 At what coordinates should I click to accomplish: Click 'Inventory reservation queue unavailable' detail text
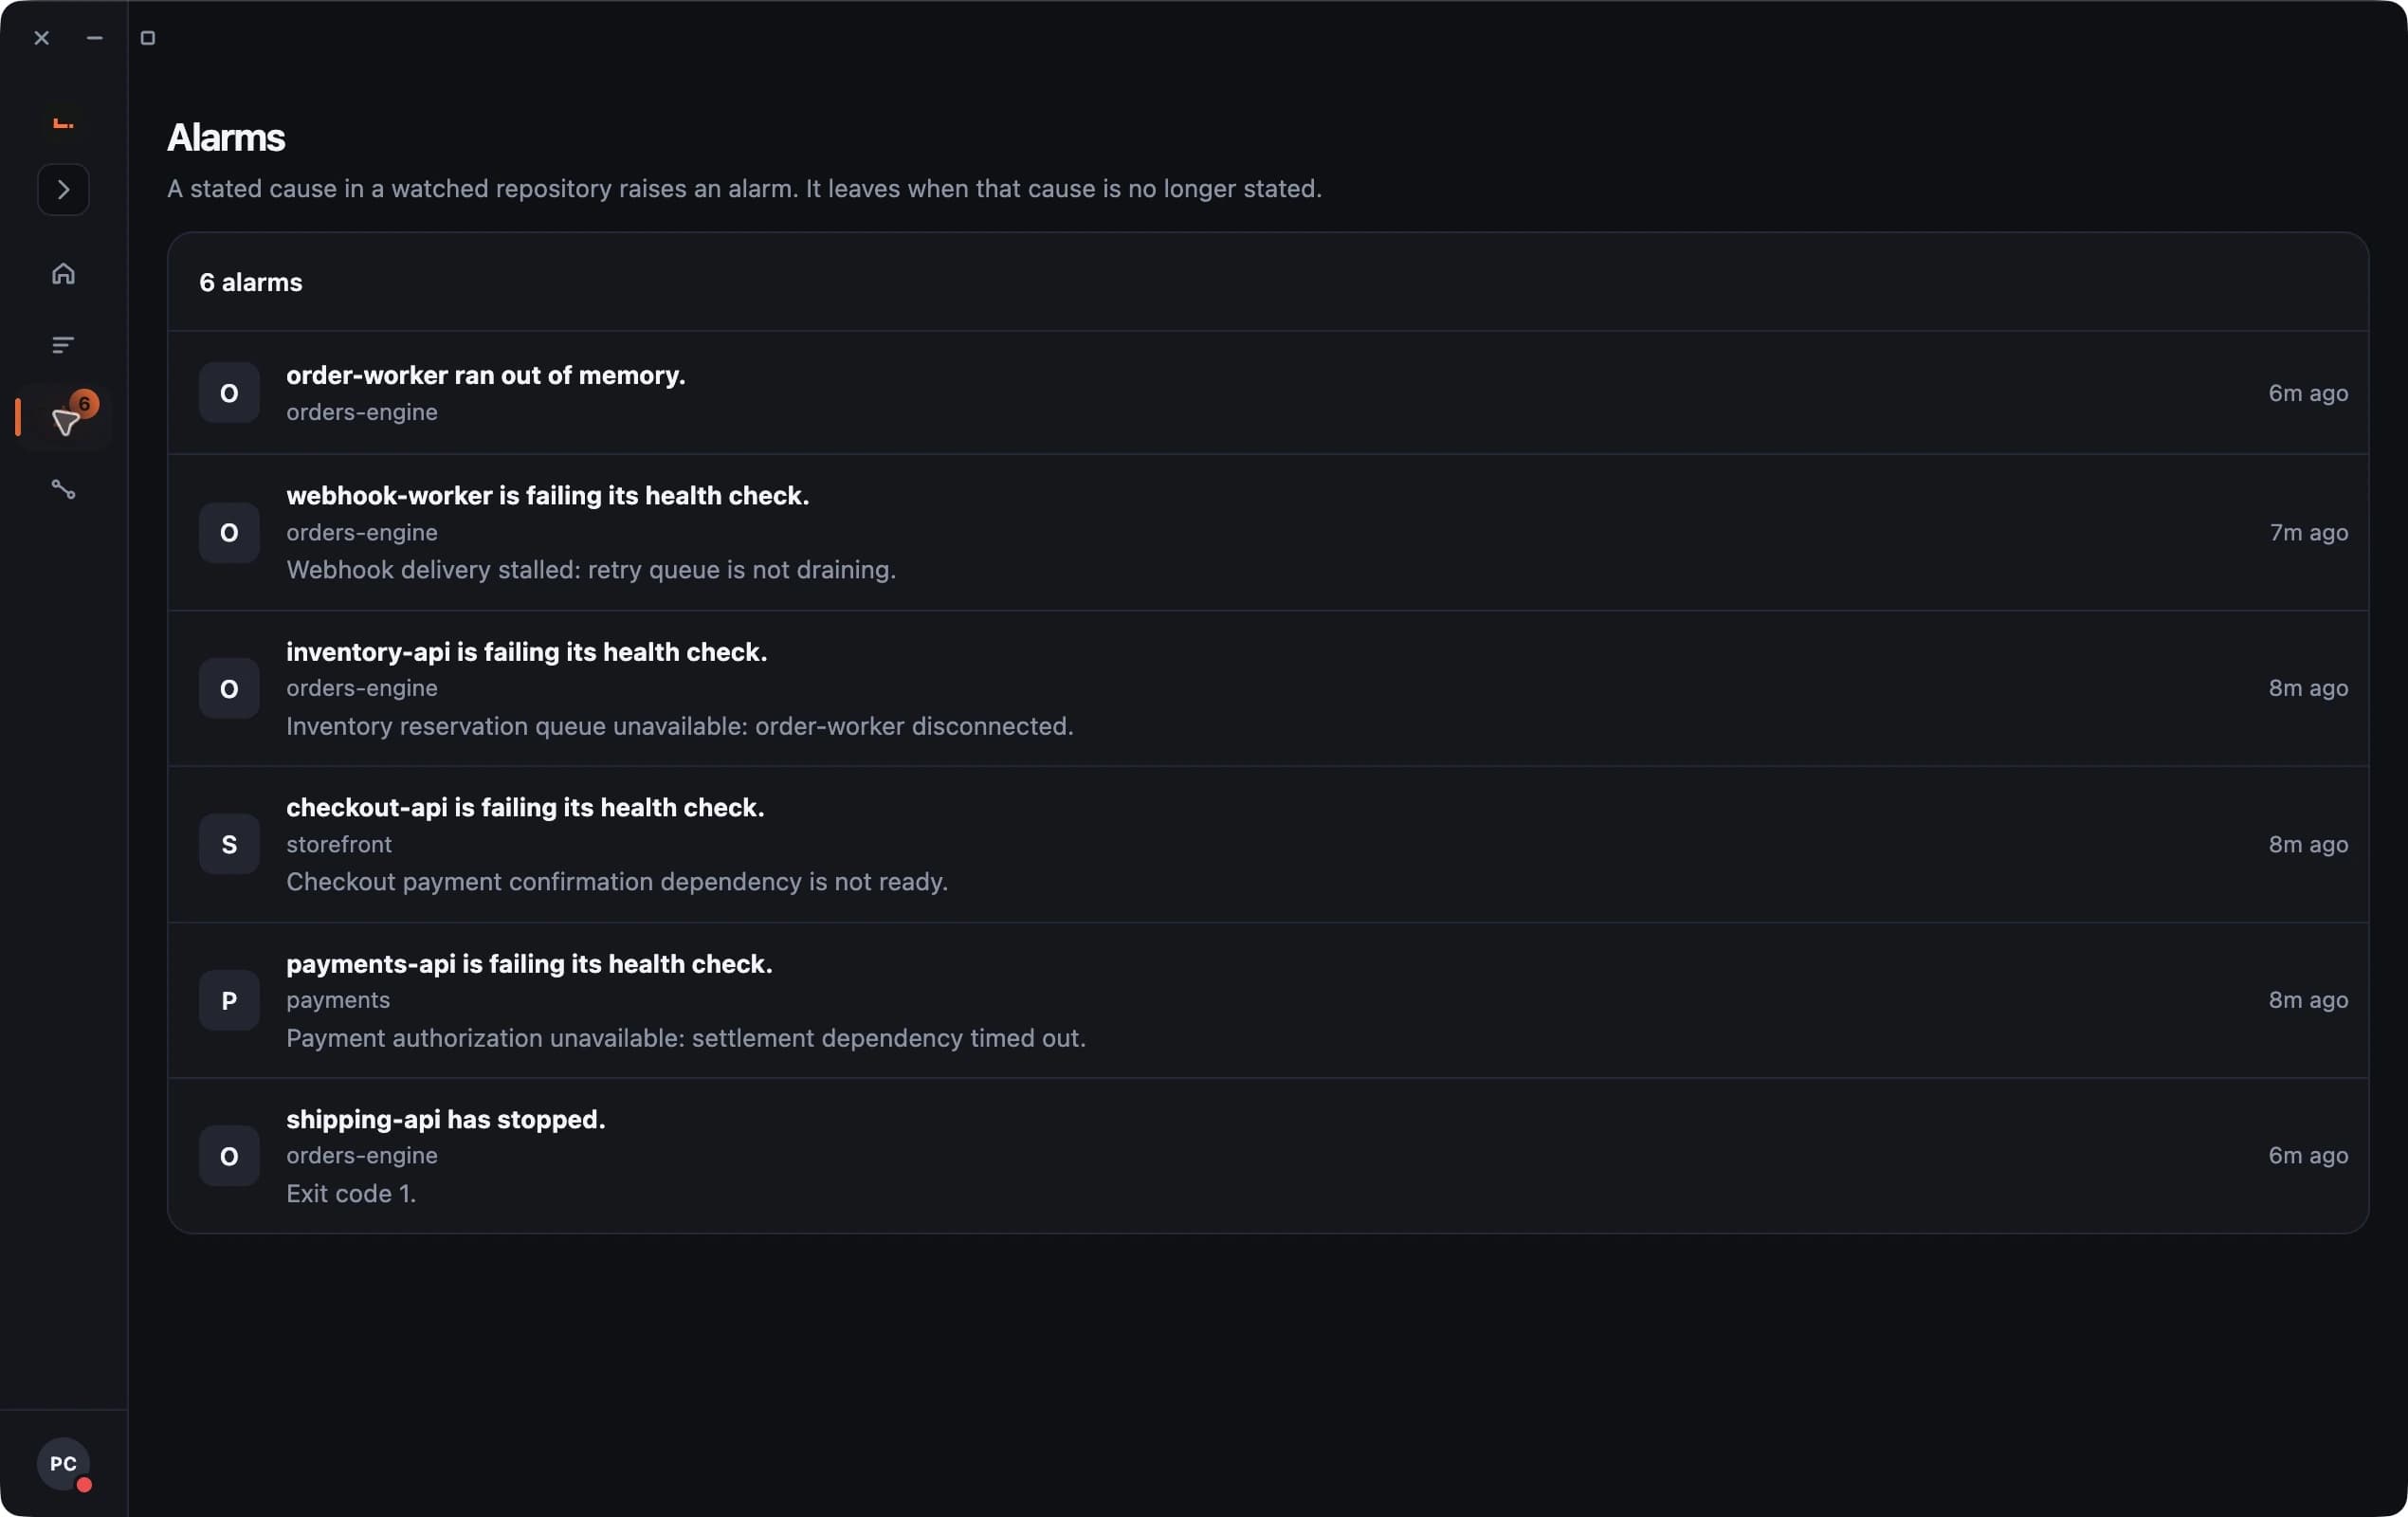click(x=680, y=726)
